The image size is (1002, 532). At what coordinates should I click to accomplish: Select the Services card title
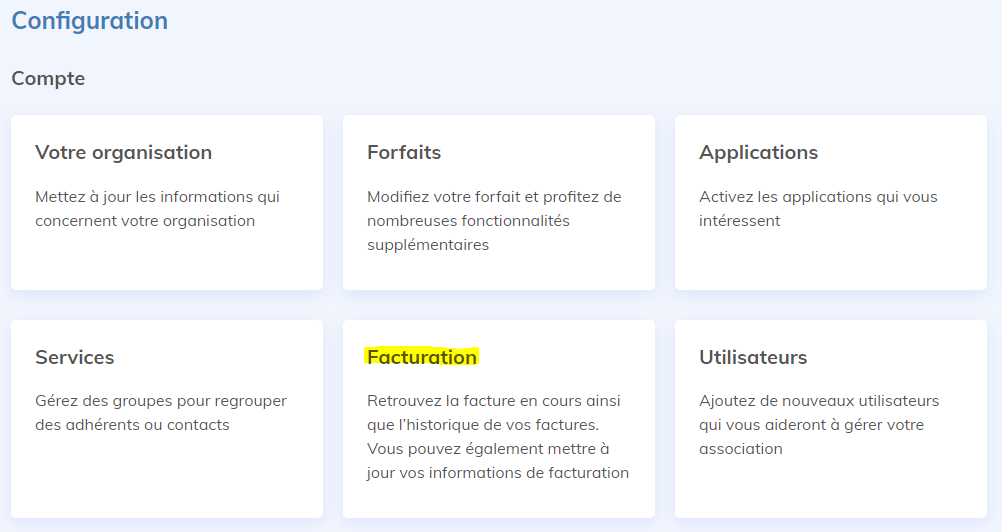click(75, 358)
